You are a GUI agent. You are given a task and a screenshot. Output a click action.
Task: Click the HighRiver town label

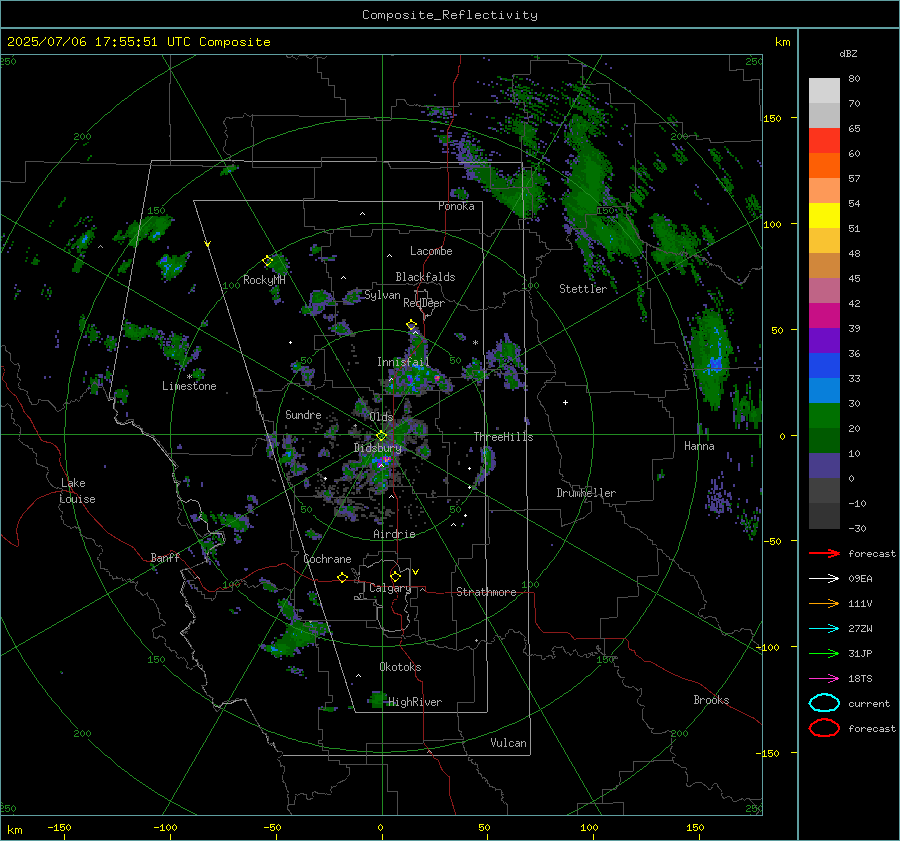tap(414, 702)
